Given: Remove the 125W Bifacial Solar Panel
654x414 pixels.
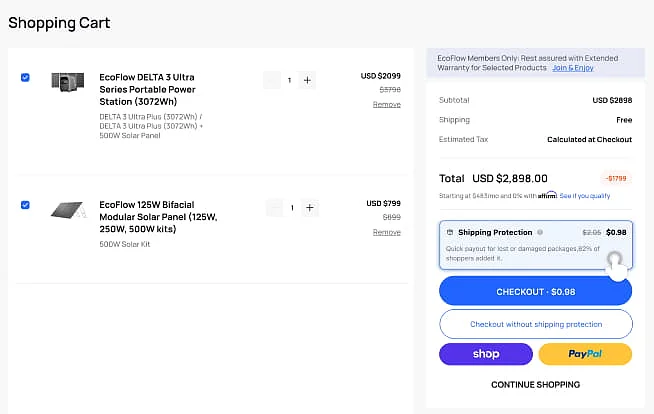Looking at the screenshot, I should pyautogui.click(x=387, y=232).
